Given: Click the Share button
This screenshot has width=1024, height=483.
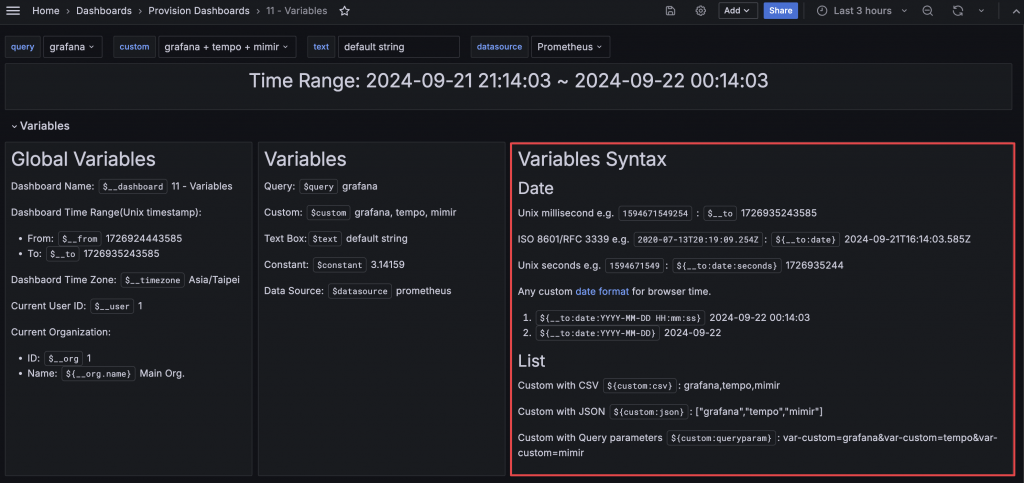Looking at the screenshot, I should pos(780,10).
